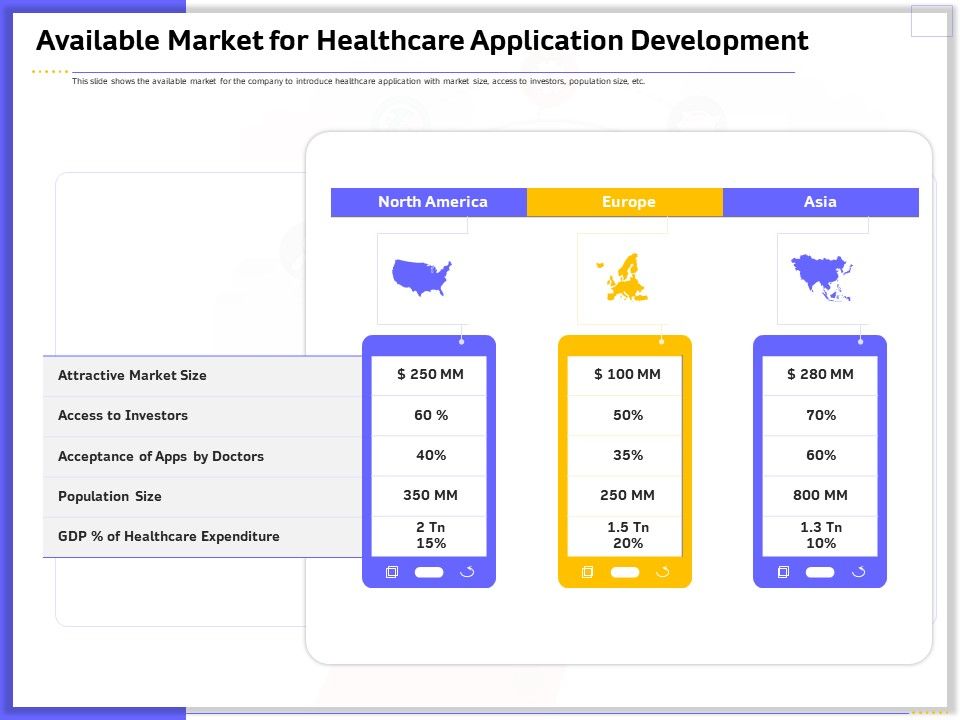Click Asia's 70% investors value
Viewport: 960px width, 720px height.
(x=821, y=415)
